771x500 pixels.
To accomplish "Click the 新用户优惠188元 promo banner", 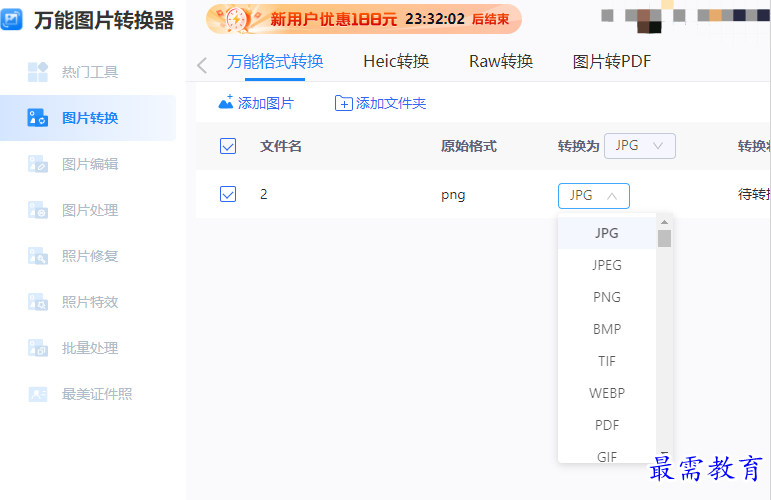I will [364, 19].
